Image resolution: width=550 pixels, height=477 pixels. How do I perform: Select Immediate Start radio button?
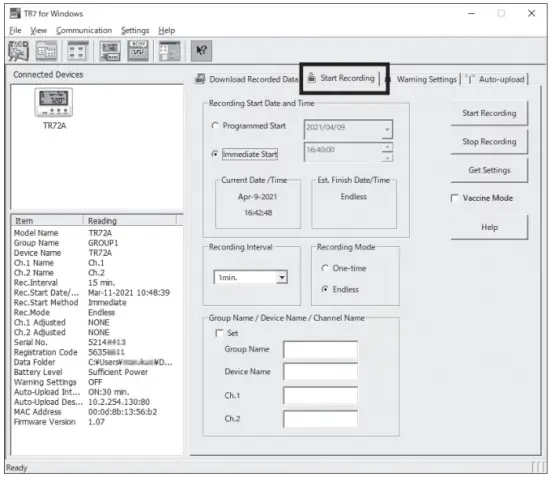point(215,154)
